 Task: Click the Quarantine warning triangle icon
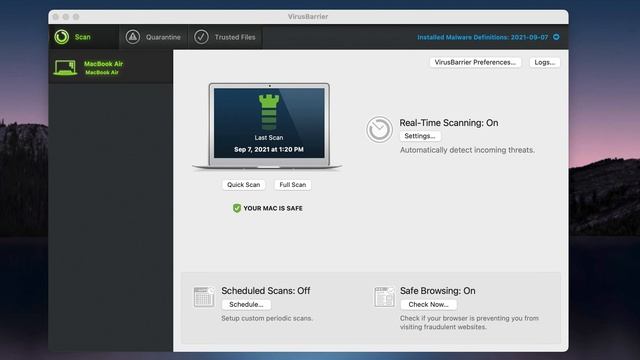point(133,37)
